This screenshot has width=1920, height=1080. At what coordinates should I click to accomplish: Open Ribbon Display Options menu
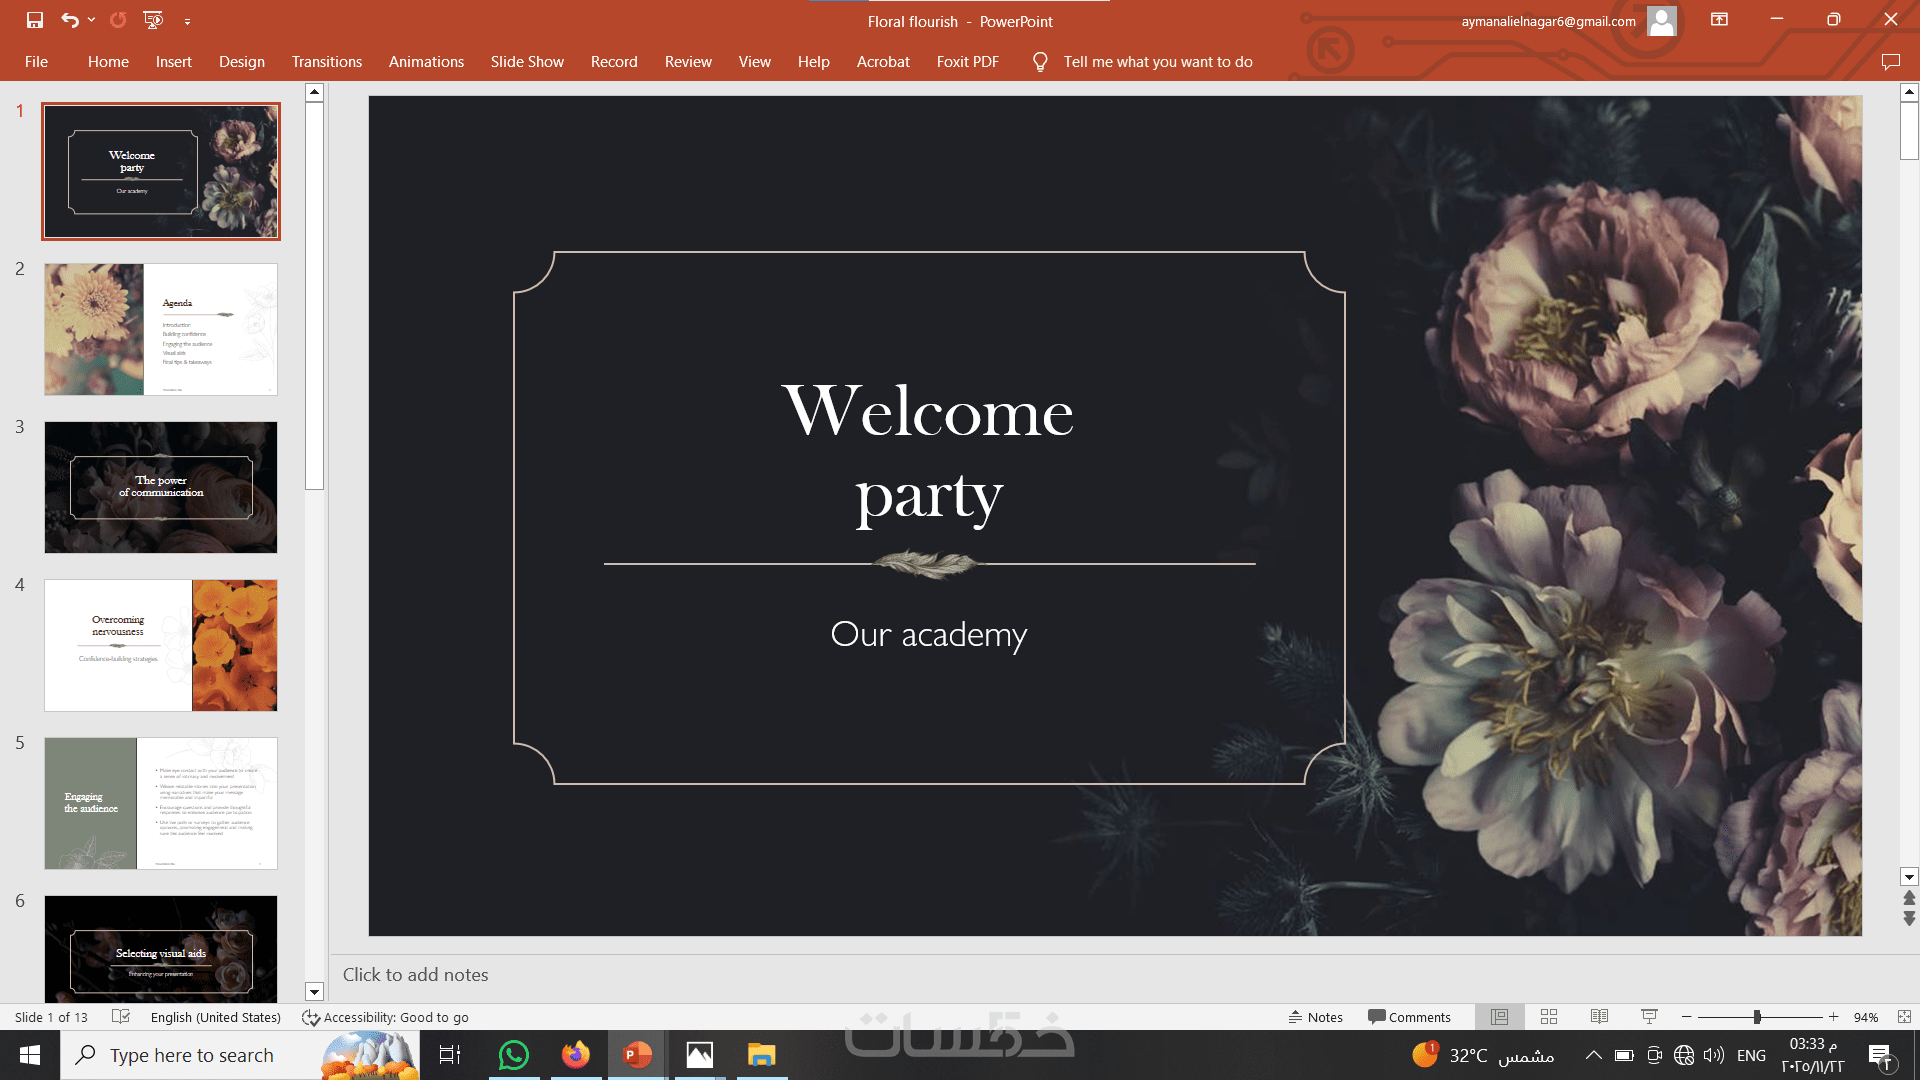(x=1719, y=20)
